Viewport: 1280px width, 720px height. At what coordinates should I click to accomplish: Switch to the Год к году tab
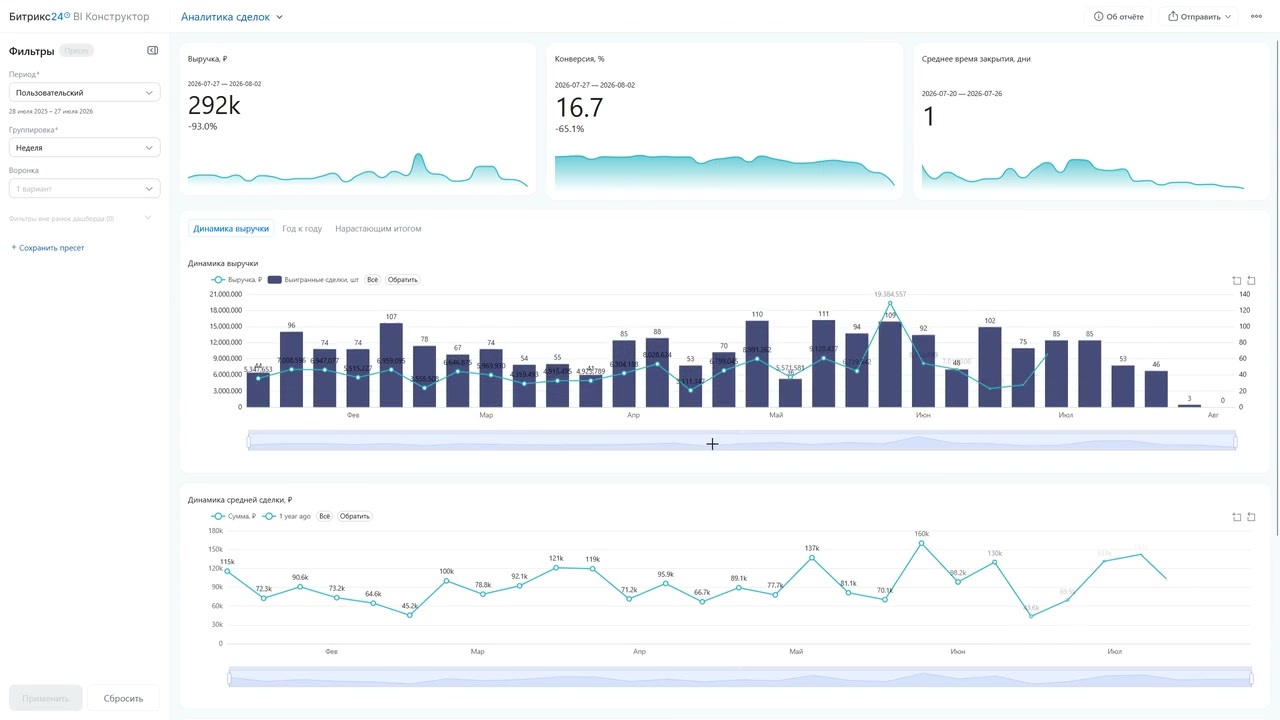(302, 229)
